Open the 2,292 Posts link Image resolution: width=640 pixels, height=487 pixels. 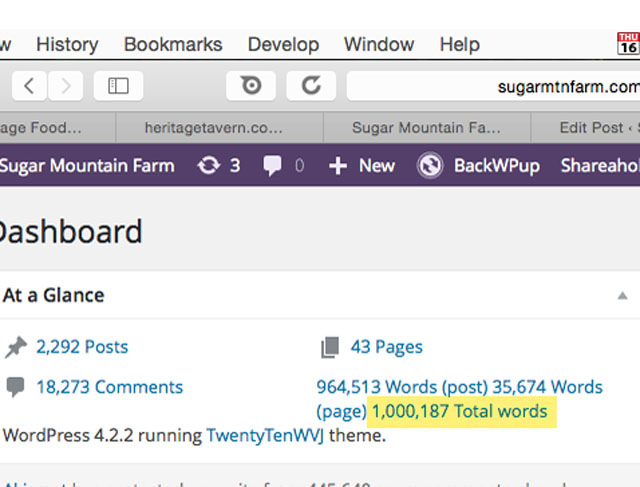point(82,347)
